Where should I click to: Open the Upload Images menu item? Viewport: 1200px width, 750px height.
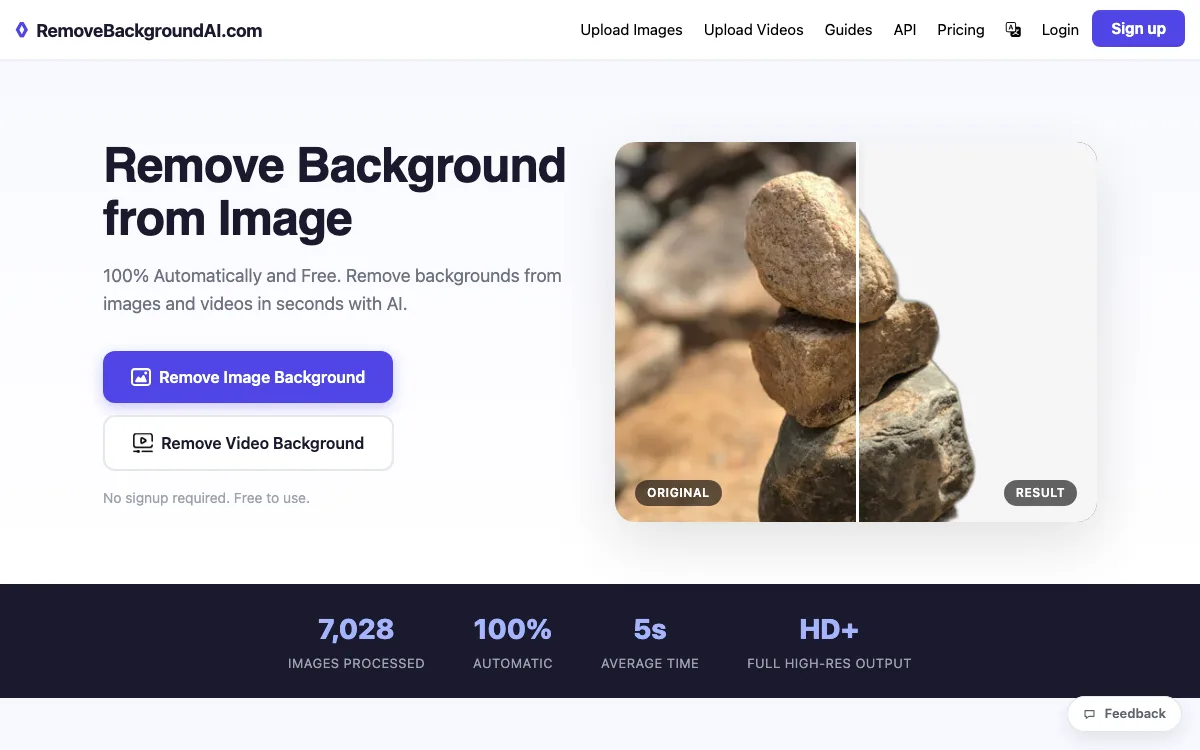coord(631,30)
